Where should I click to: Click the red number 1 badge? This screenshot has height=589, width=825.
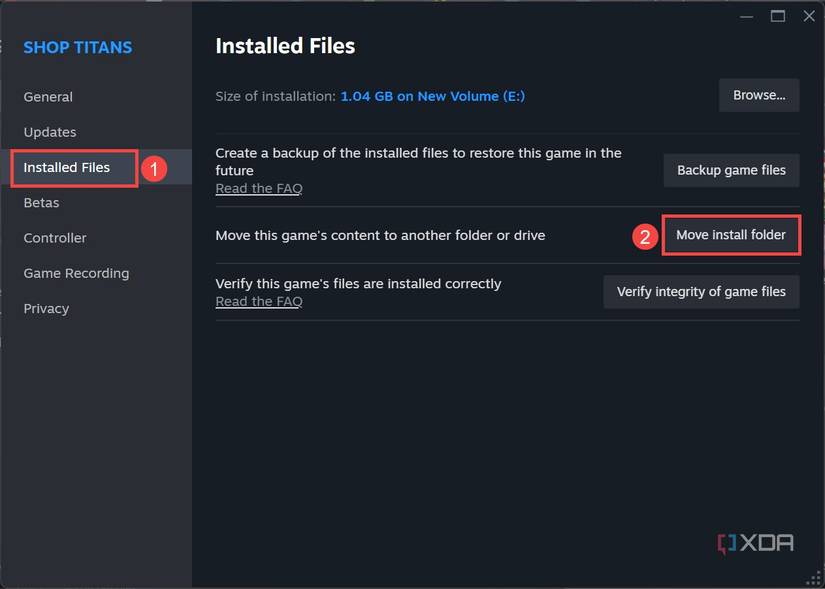pos(153,168)
